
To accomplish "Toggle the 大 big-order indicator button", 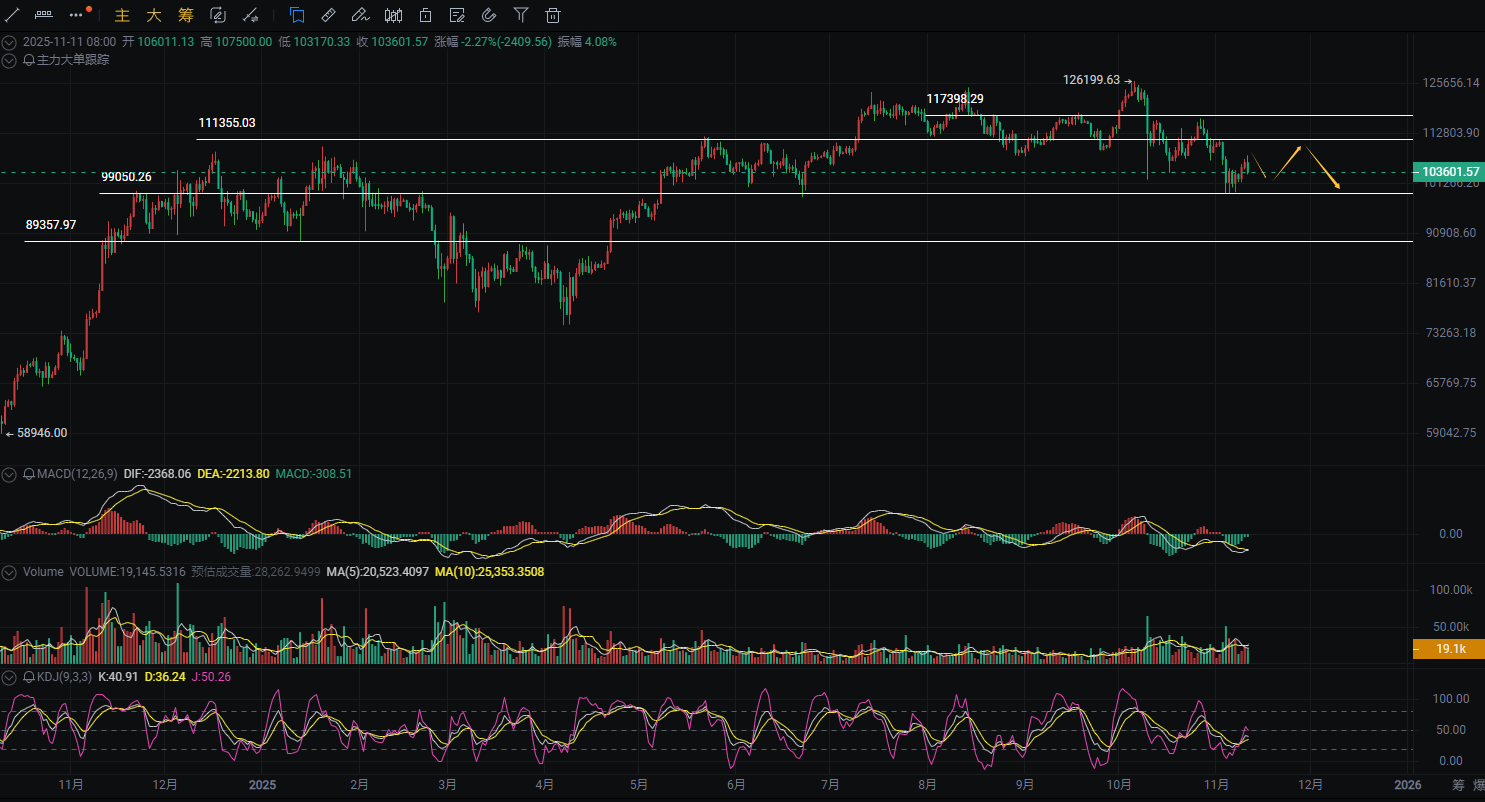I will click(153, 15).
